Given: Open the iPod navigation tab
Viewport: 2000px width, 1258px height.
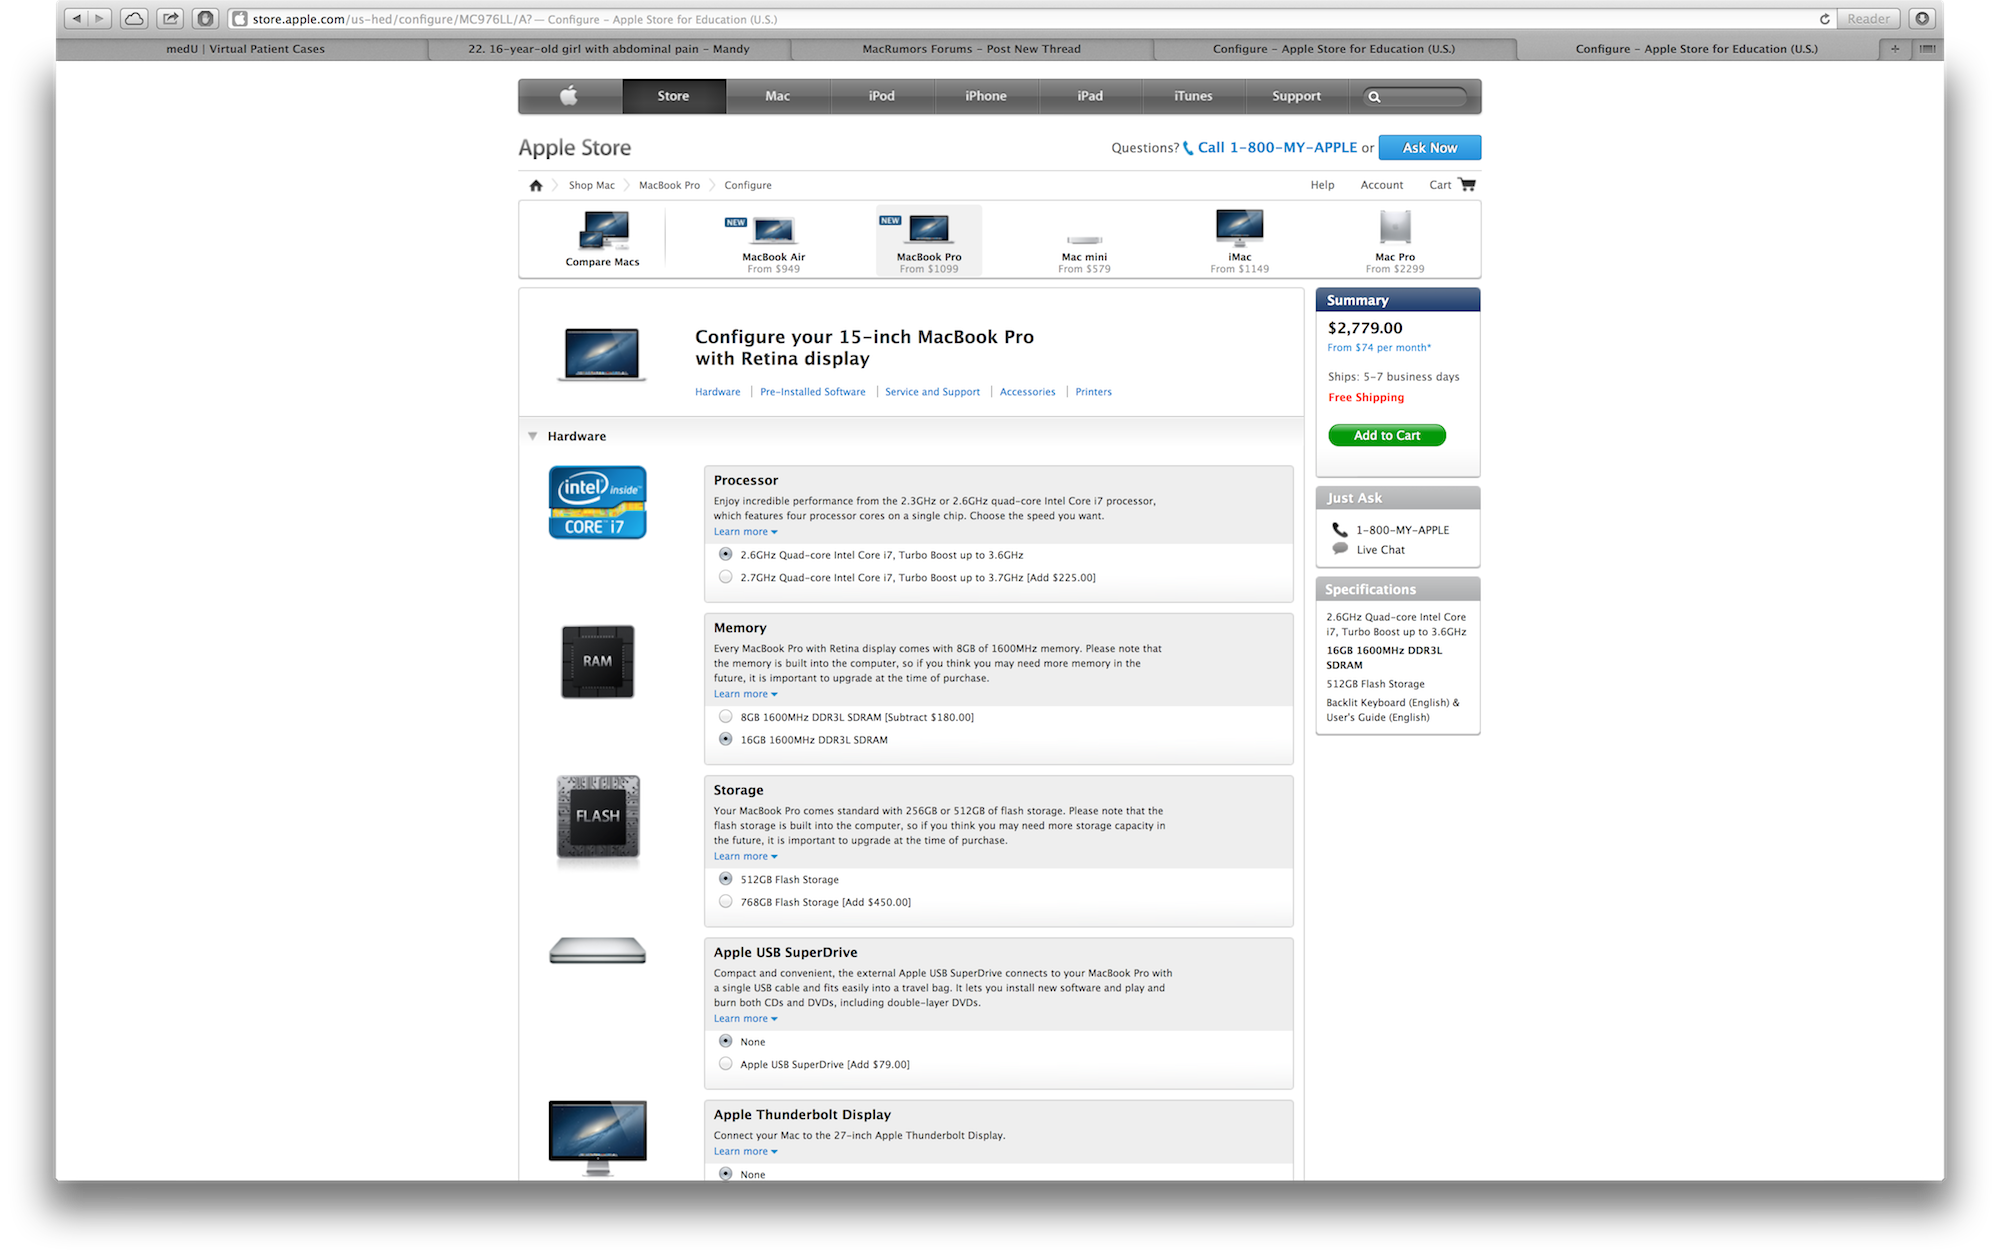Looking at the screenshot, I should tap(882, 96).
